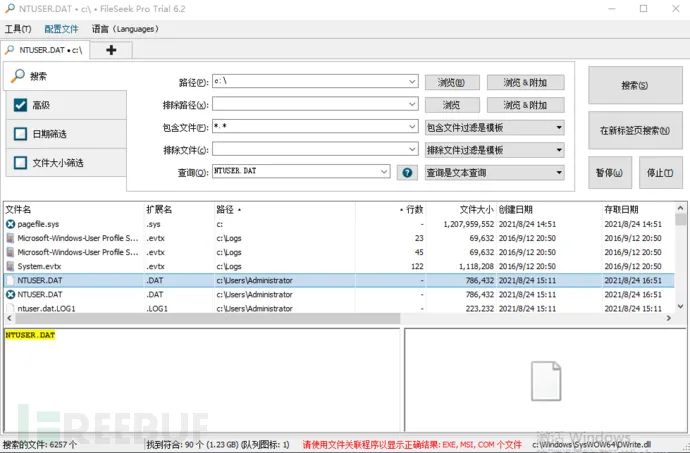690x453 pixels.
Task: Click file icon of the 23-line evtx row
Action: (11, 238)
